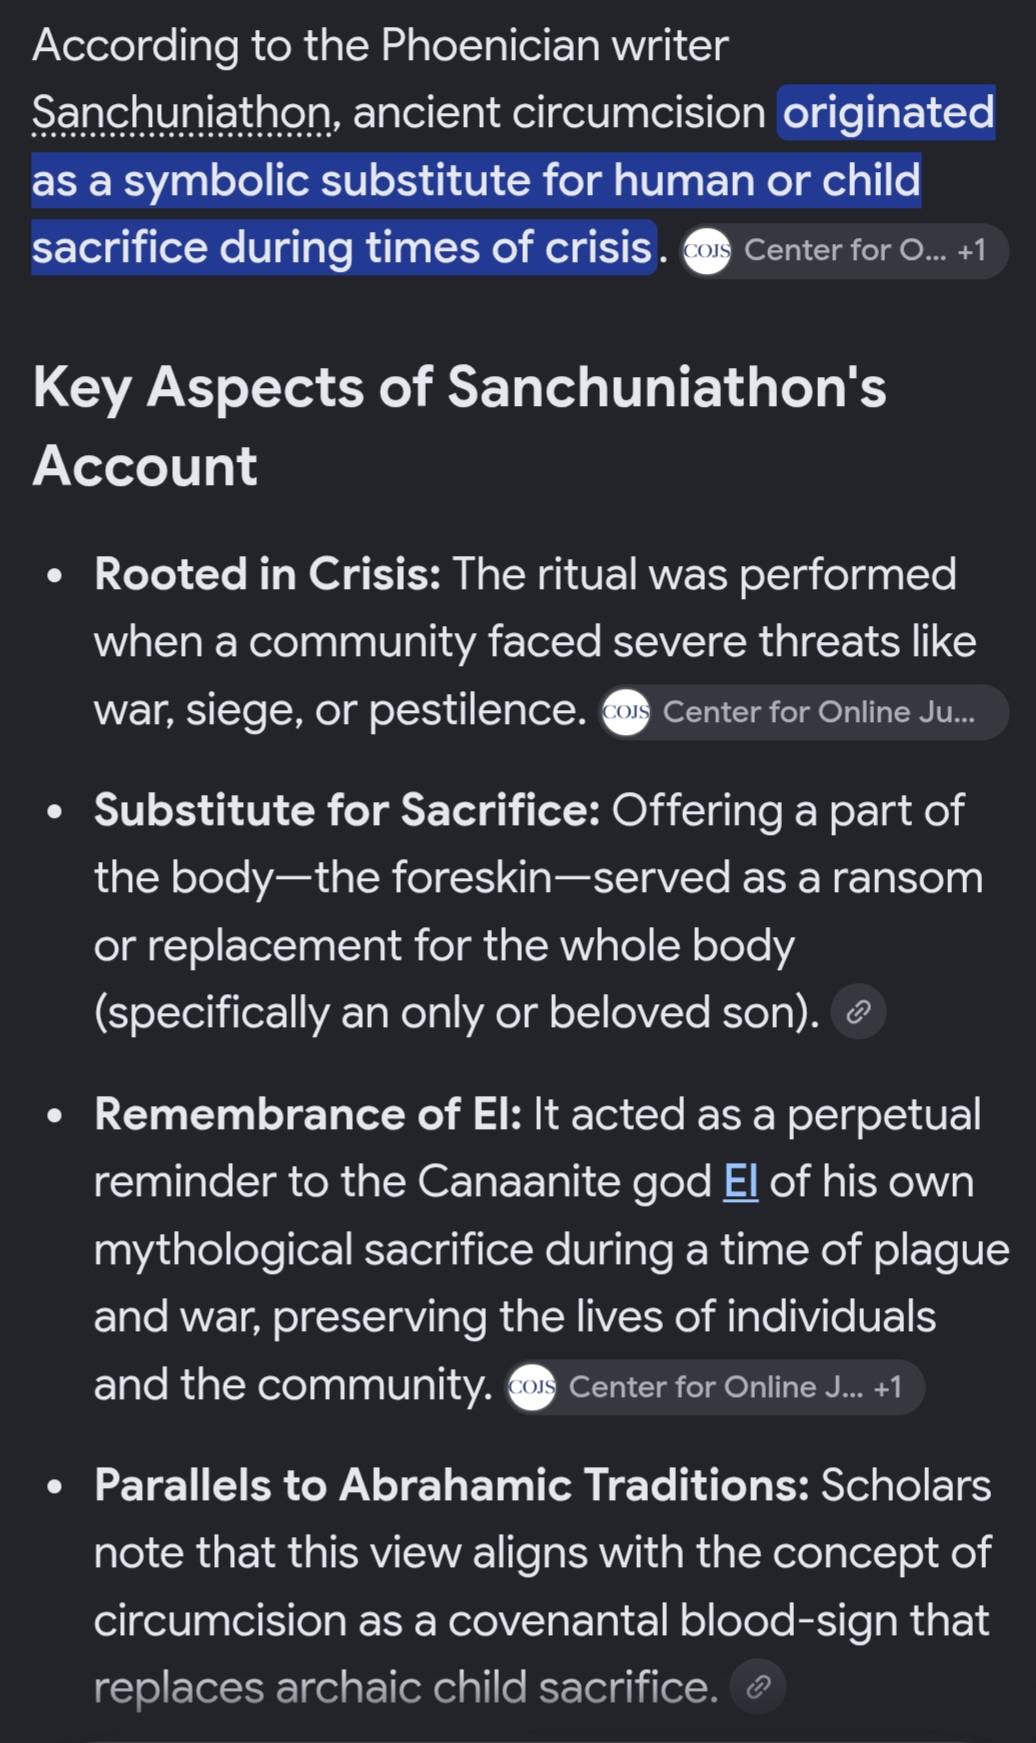Tap the heading "Key Aspects of Sanchuniathon's Account"
Image resolution: width=1036 pixels, height=1743 pixels.
pos(459,426)
